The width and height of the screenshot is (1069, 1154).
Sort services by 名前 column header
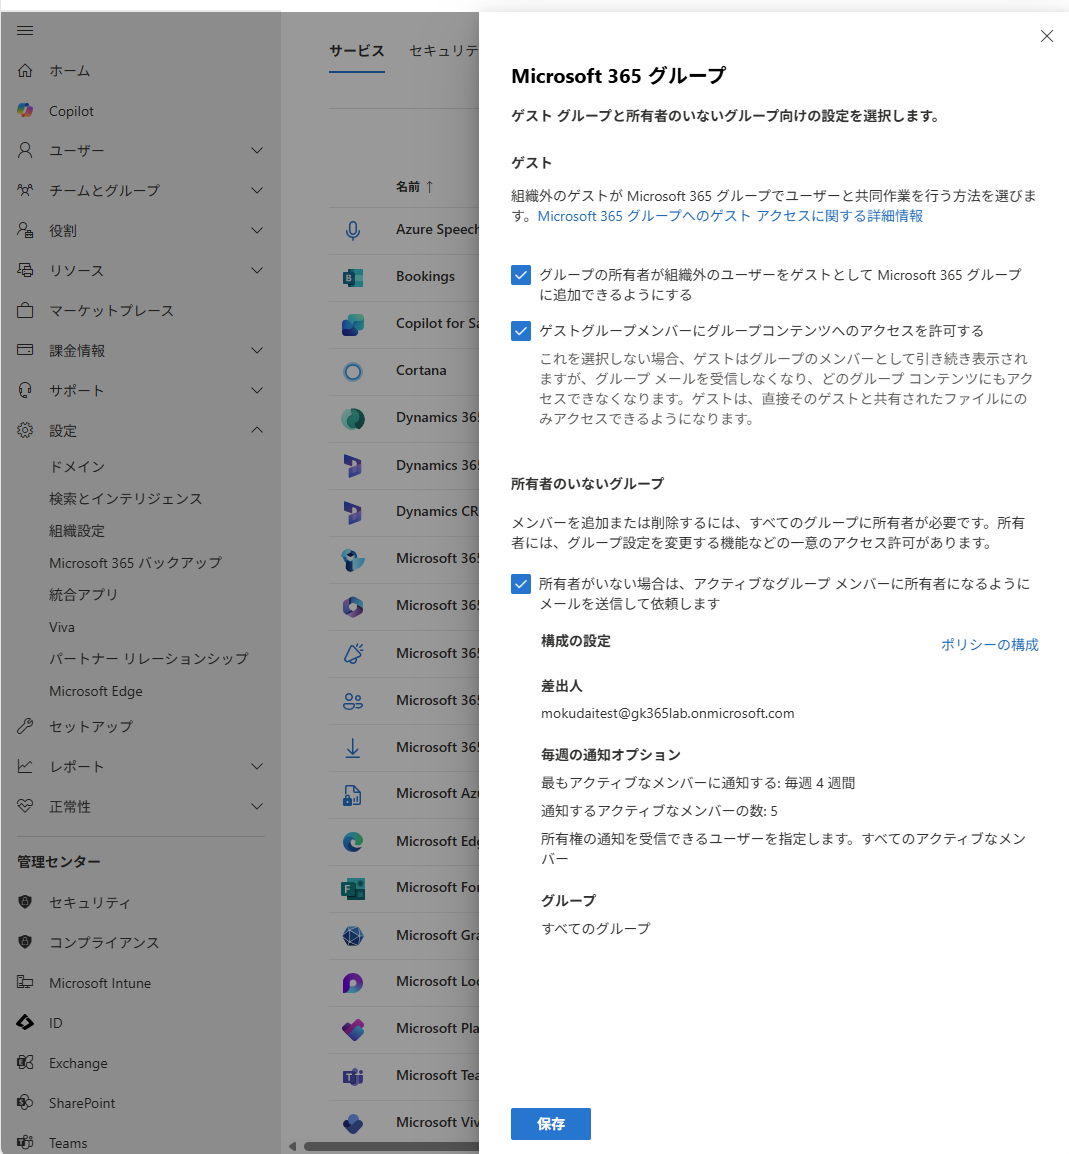click(414, 187)
